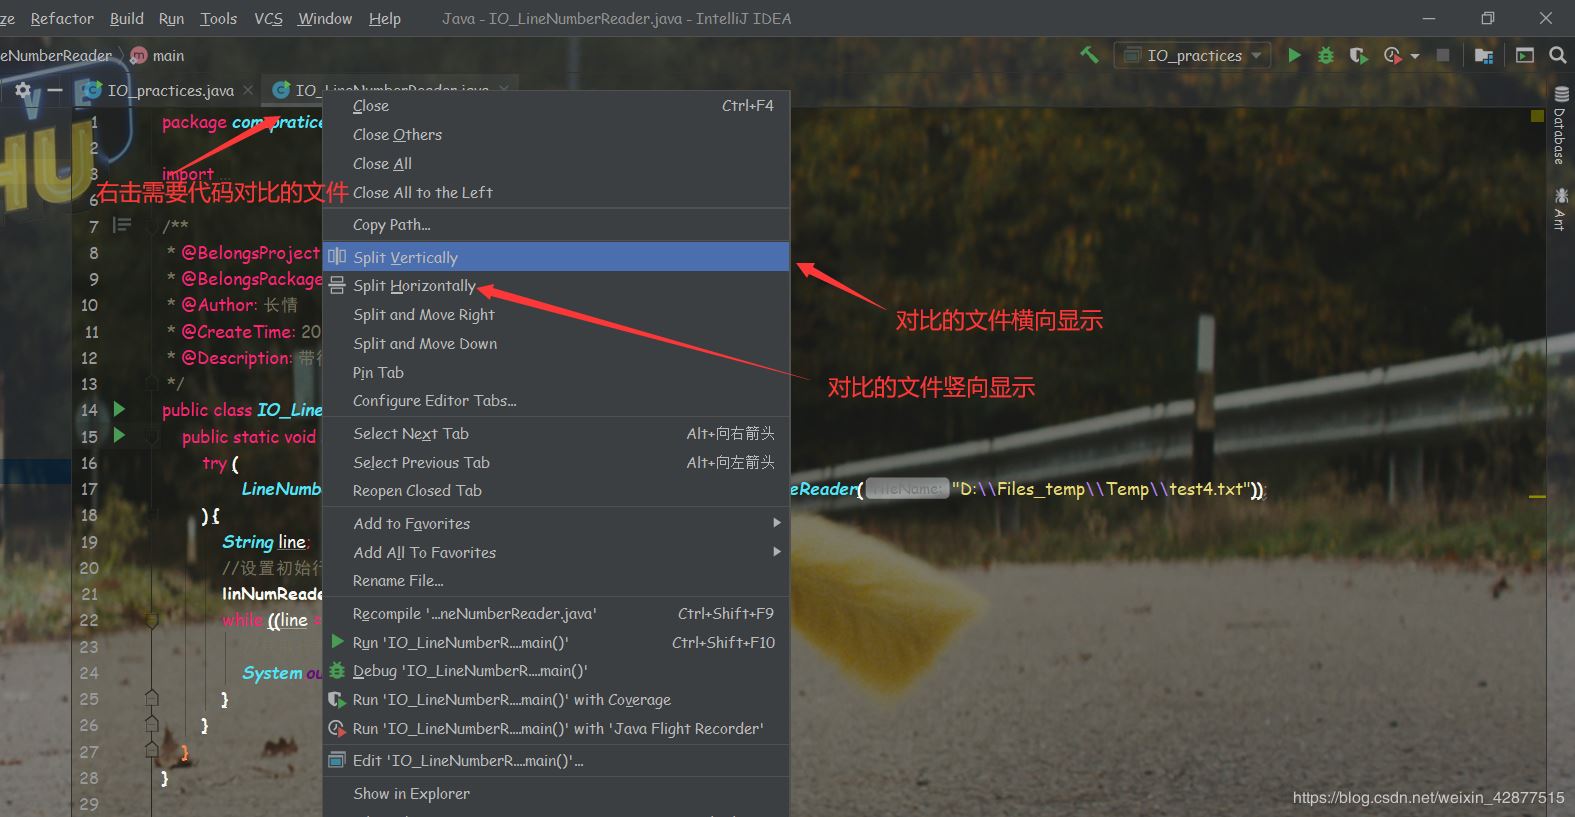
Task: Choose Close Others in the context menu
Action: (556, 134)
